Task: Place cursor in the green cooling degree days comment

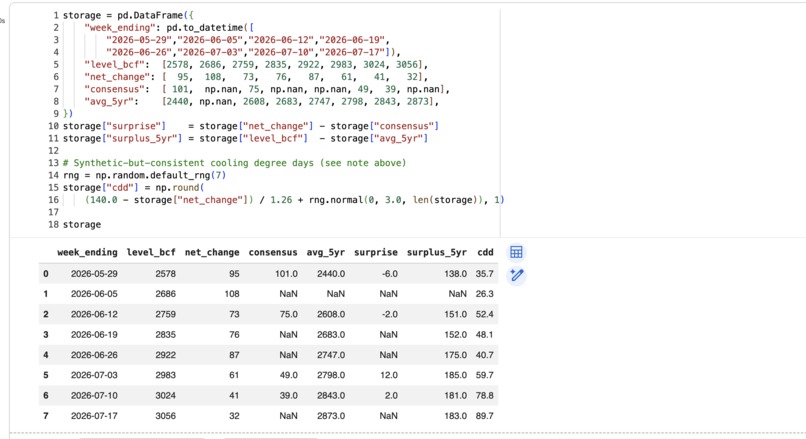Action: (x=234, y=163)
